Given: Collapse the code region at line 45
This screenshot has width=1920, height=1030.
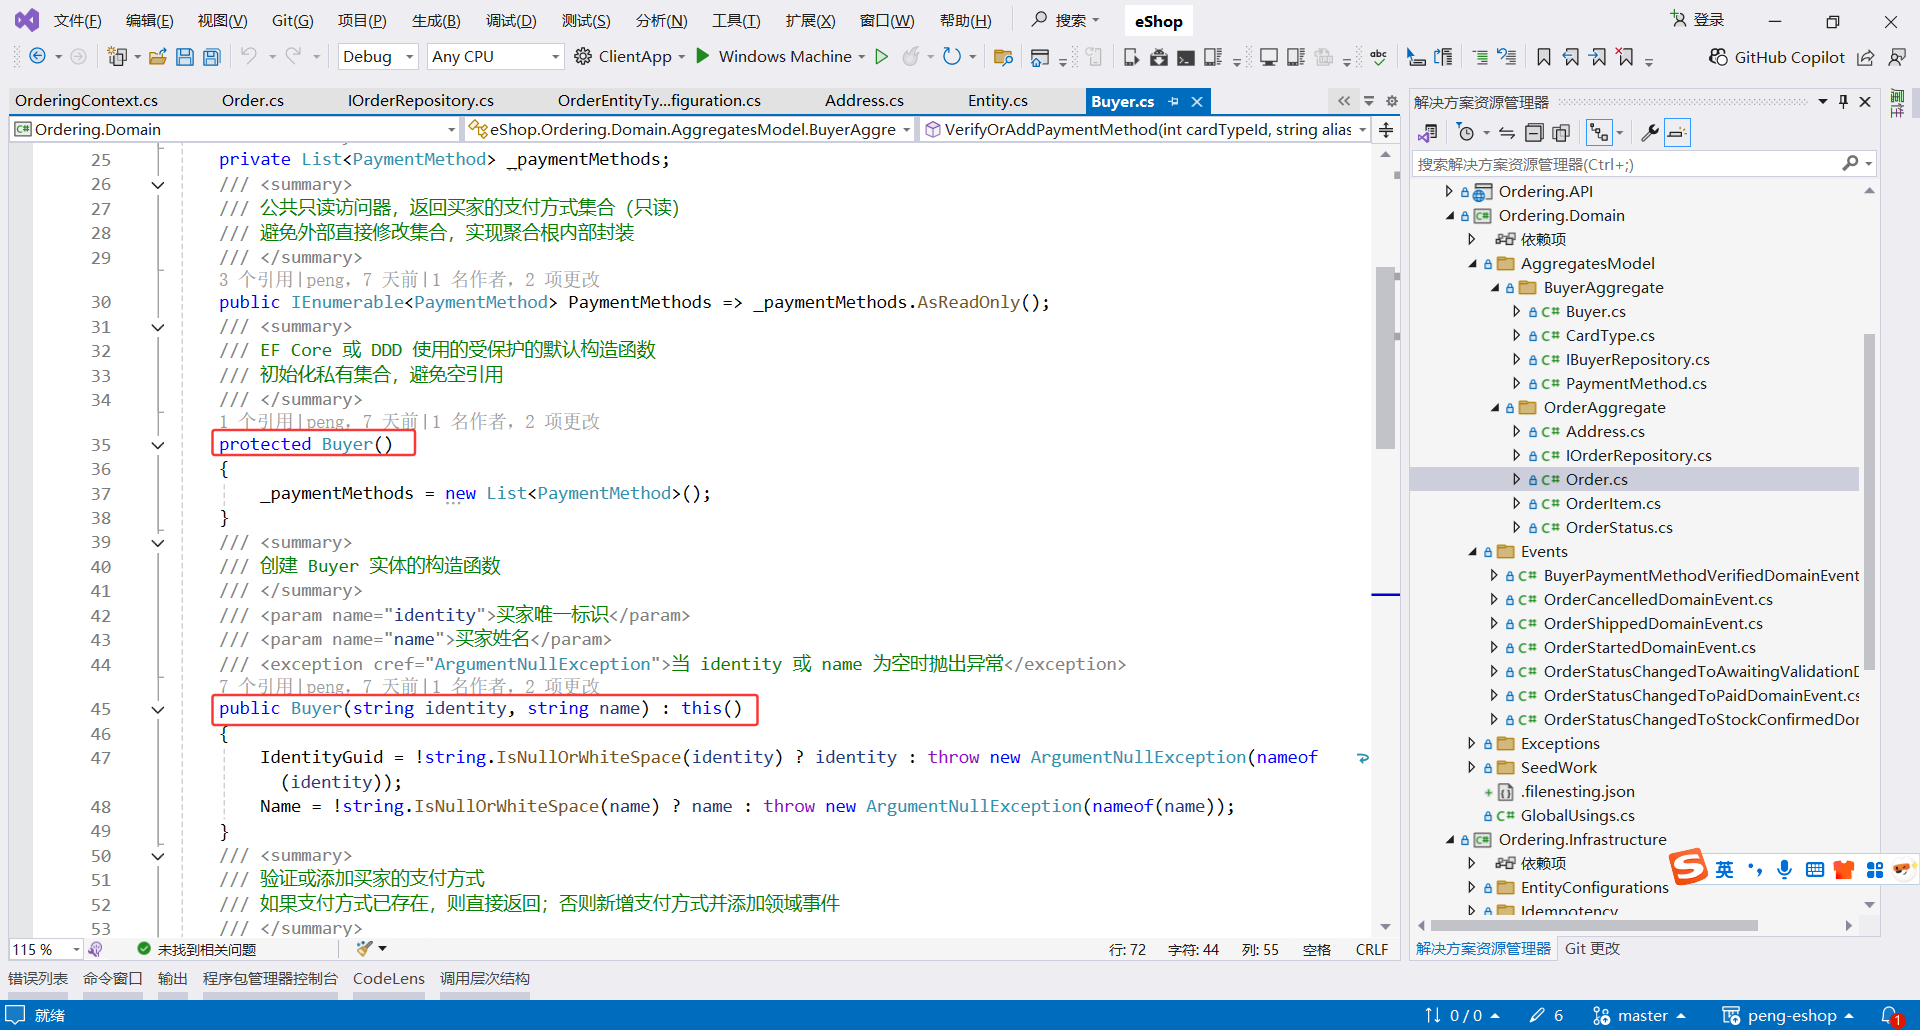Looking at the screenshot, I should (x=158, y=710).
